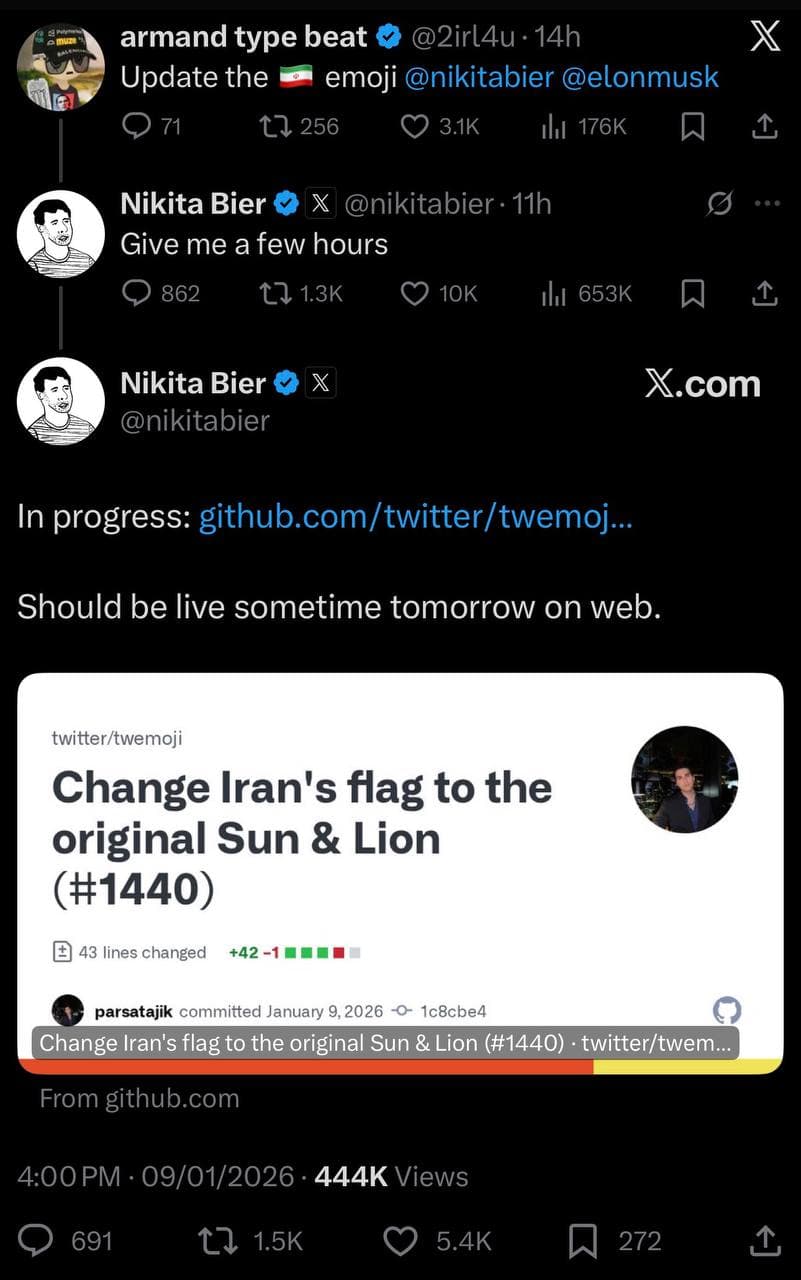Click Nikita Bier's blue verification checkmark
The width and height of the screenshot is (801, 1280).
[286, 382]
